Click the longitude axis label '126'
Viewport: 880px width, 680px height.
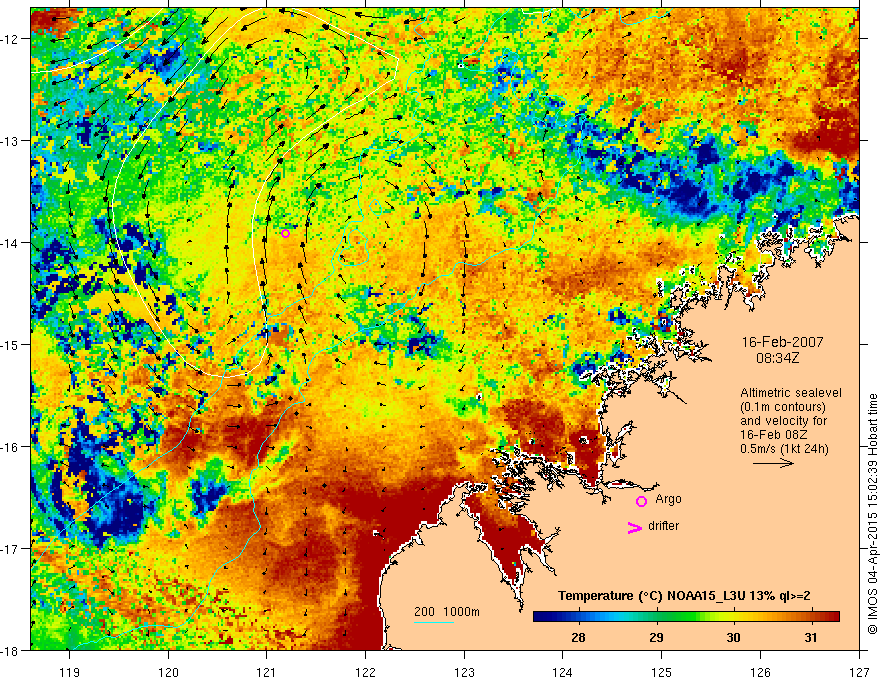pos(760,672)
